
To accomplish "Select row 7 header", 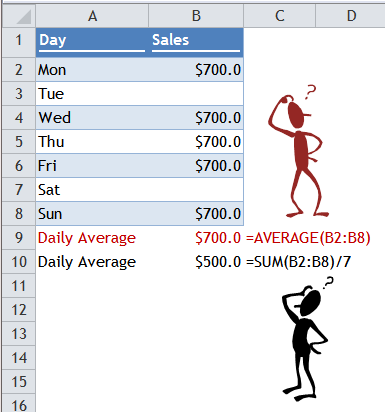I will tap(19, 190).
